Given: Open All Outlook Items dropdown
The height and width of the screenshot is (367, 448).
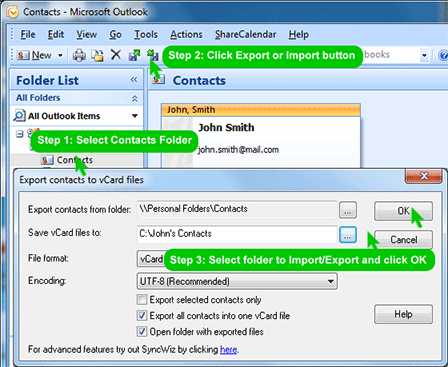Looking at the screenshot, I should tap(135, 116).
